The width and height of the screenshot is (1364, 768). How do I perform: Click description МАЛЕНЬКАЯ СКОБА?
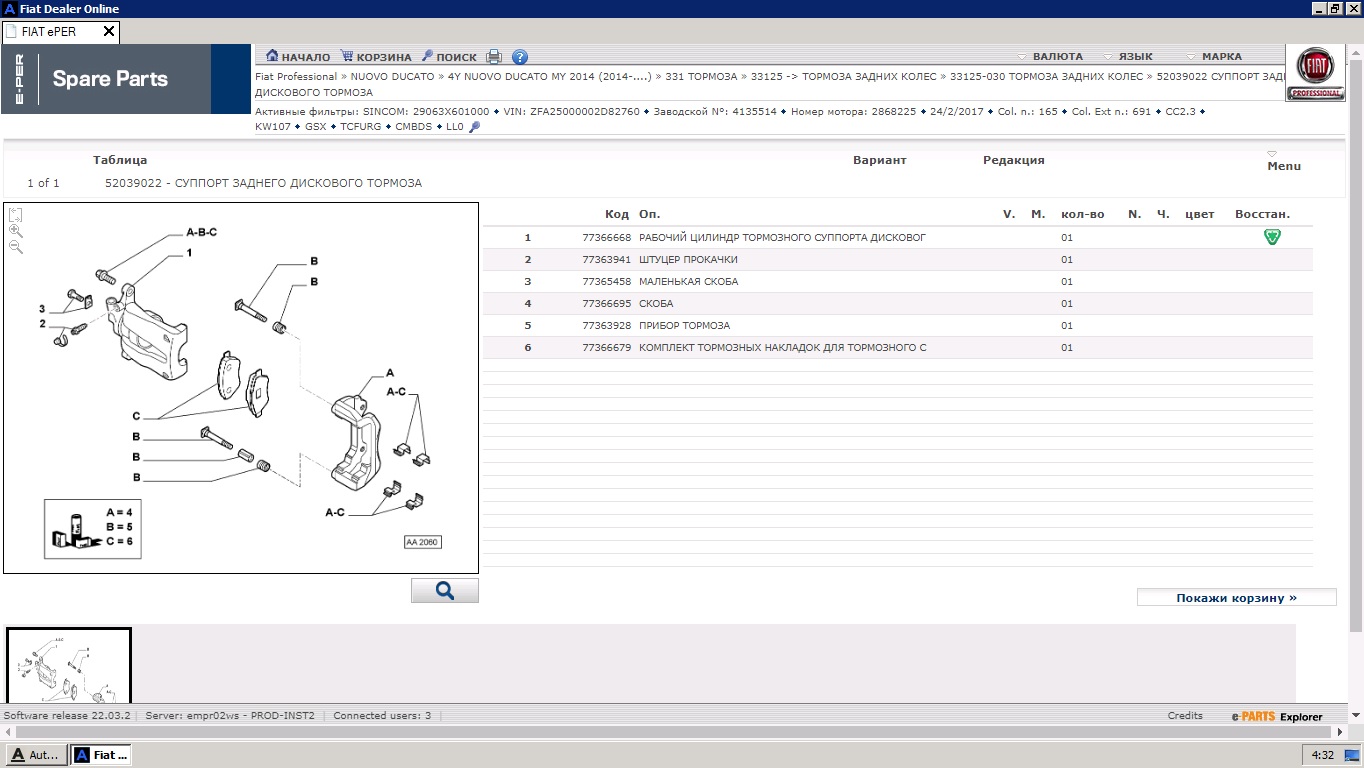point(688,282)
